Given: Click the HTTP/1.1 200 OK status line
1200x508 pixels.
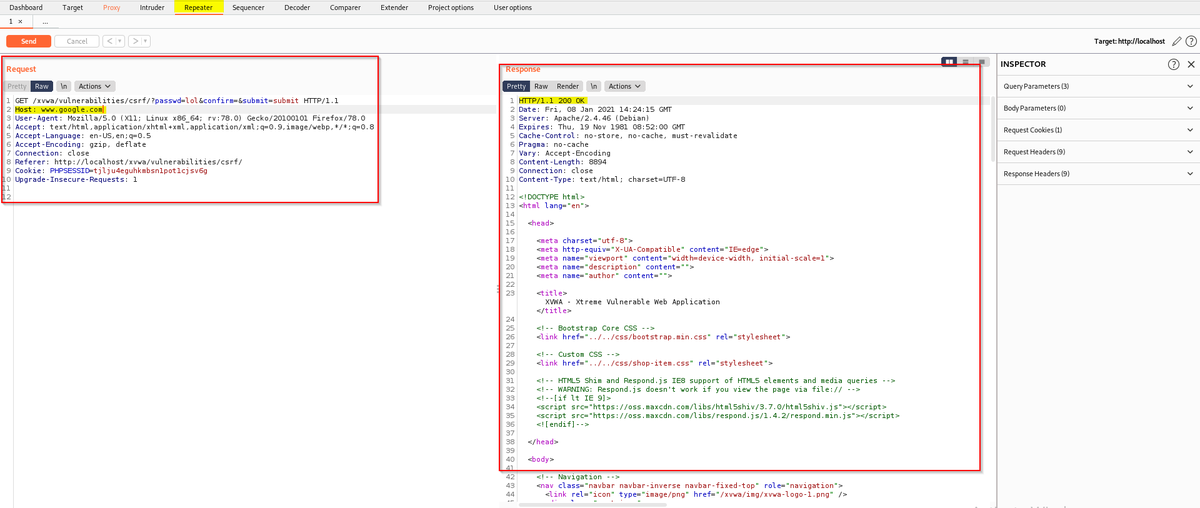Looking at the screenshot, I should click(552, 101).
